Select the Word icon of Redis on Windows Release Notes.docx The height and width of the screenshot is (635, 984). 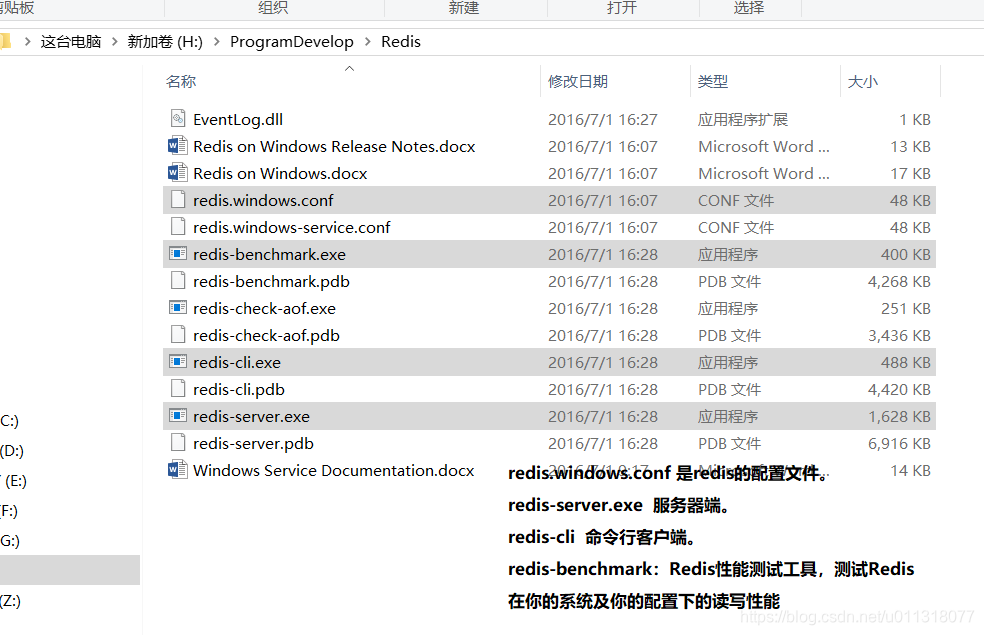click(x=178, y=146)
